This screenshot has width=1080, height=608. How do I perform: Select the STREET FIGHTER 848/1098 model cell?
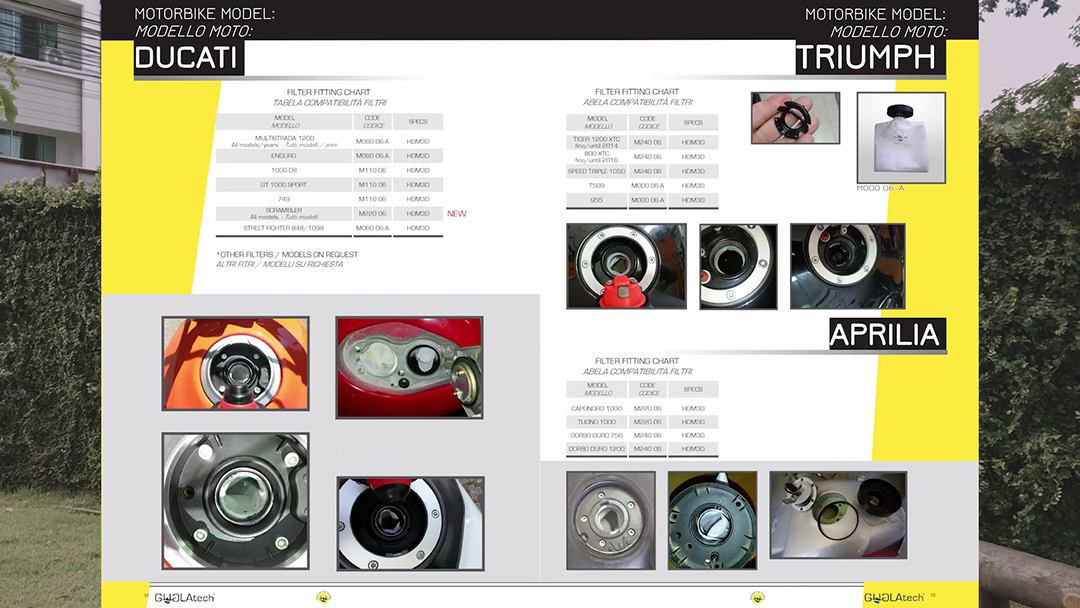[284, 228]
